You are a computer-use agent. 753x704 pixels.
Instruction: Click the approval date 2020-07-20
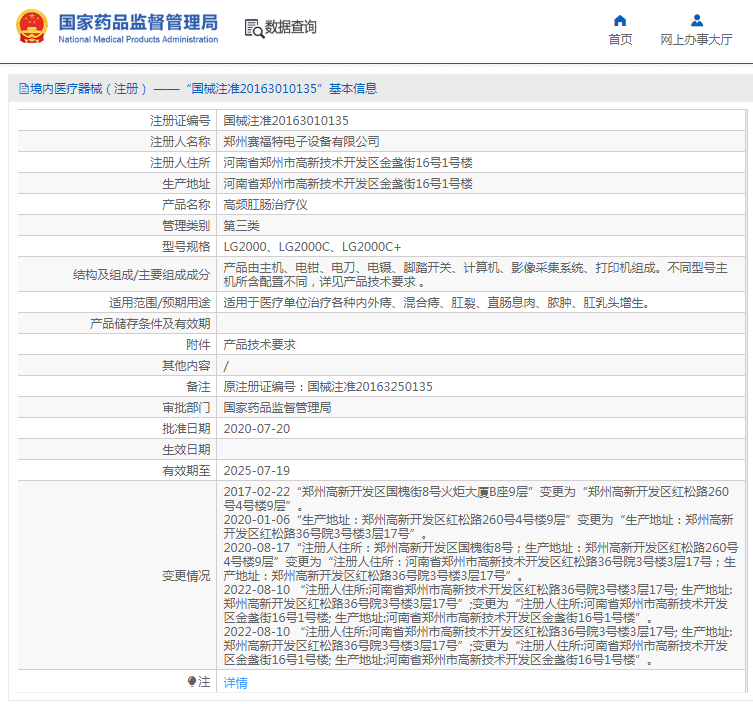tap(256, 428)
